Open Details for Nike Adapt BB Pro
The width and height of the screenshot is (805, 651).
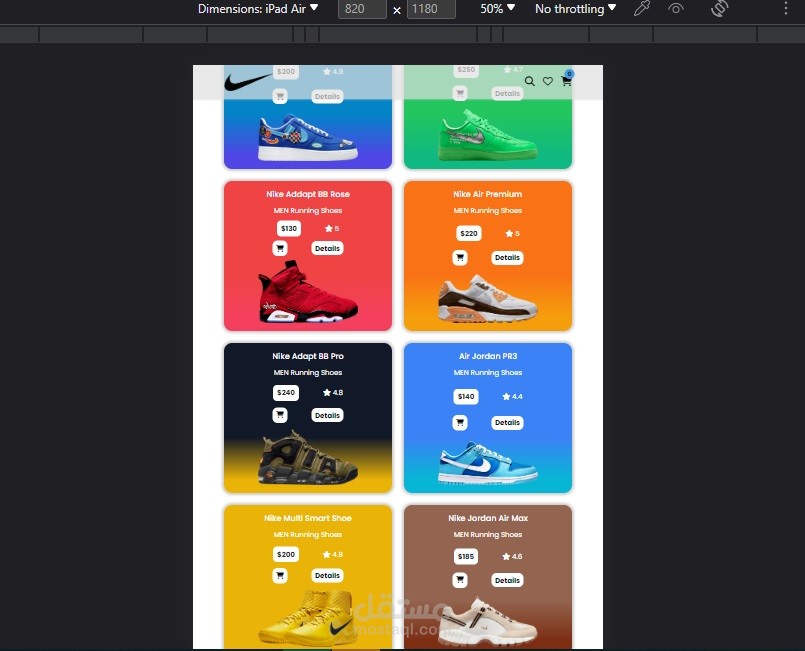327,415
